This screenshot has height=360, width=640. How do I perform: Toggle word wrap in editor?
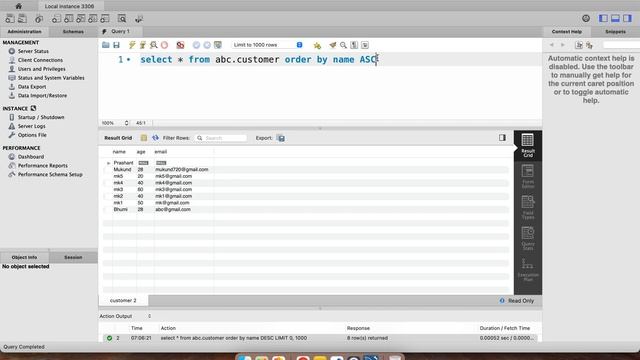(x=364, y=45)
